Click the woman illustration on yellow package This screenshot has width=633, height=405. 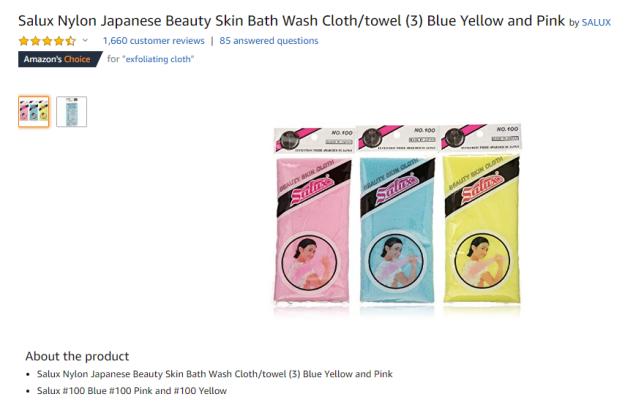(482, 261)
